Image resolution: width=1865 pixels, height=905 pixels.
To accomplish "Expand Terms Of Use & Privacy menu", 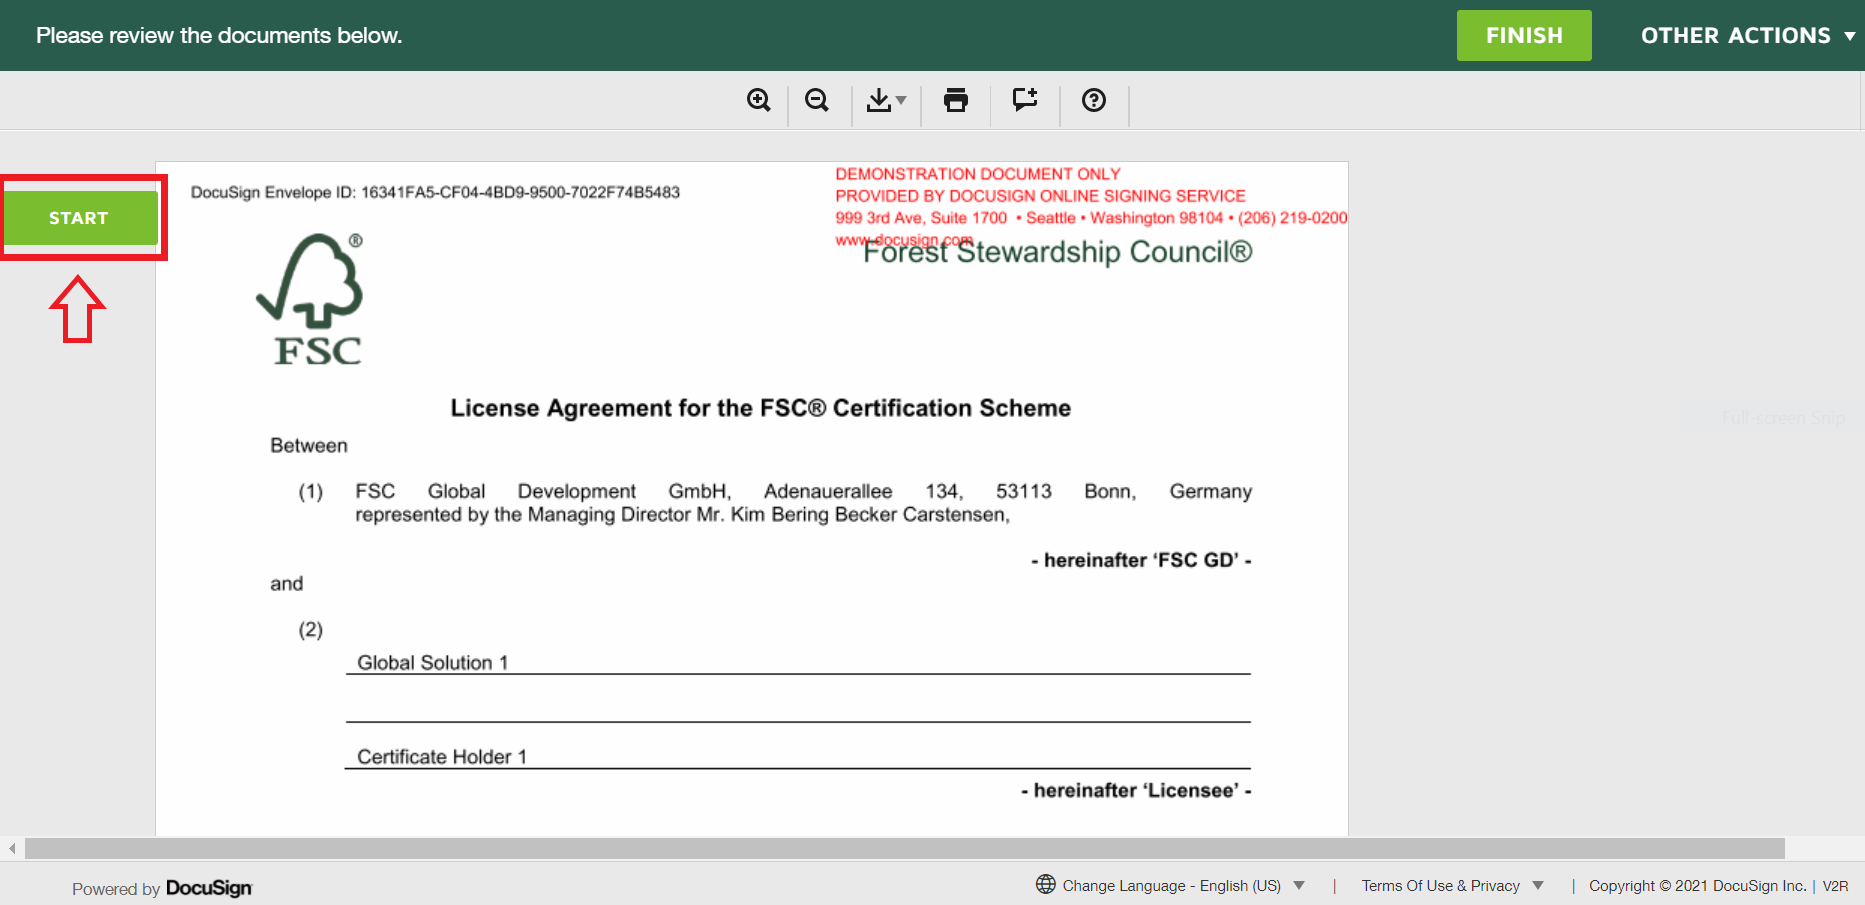I will pos(1452,886).
